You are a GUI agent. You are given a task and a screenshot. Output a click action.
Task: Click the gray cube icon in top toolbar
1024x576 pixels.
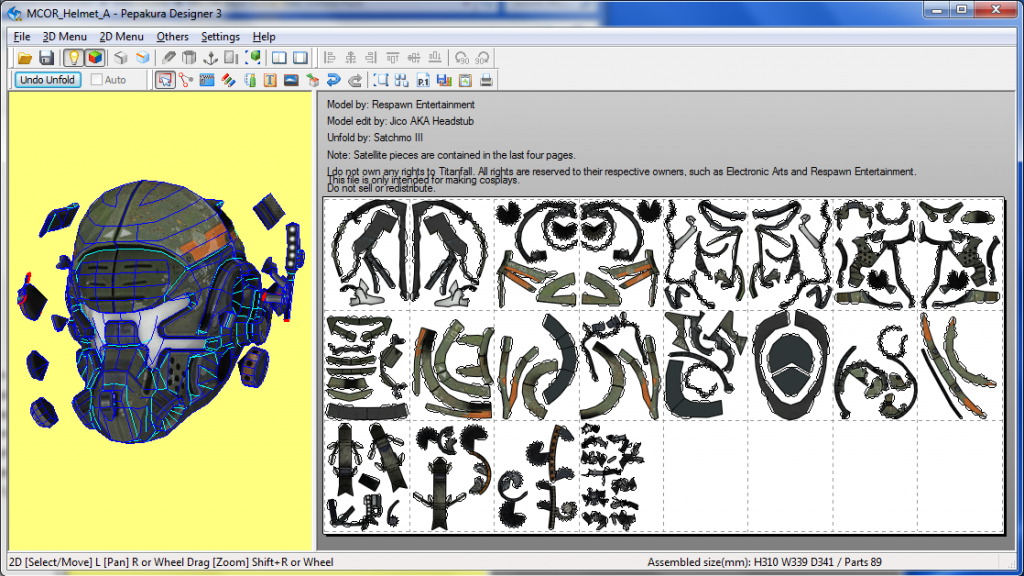(x=121, y=58)
